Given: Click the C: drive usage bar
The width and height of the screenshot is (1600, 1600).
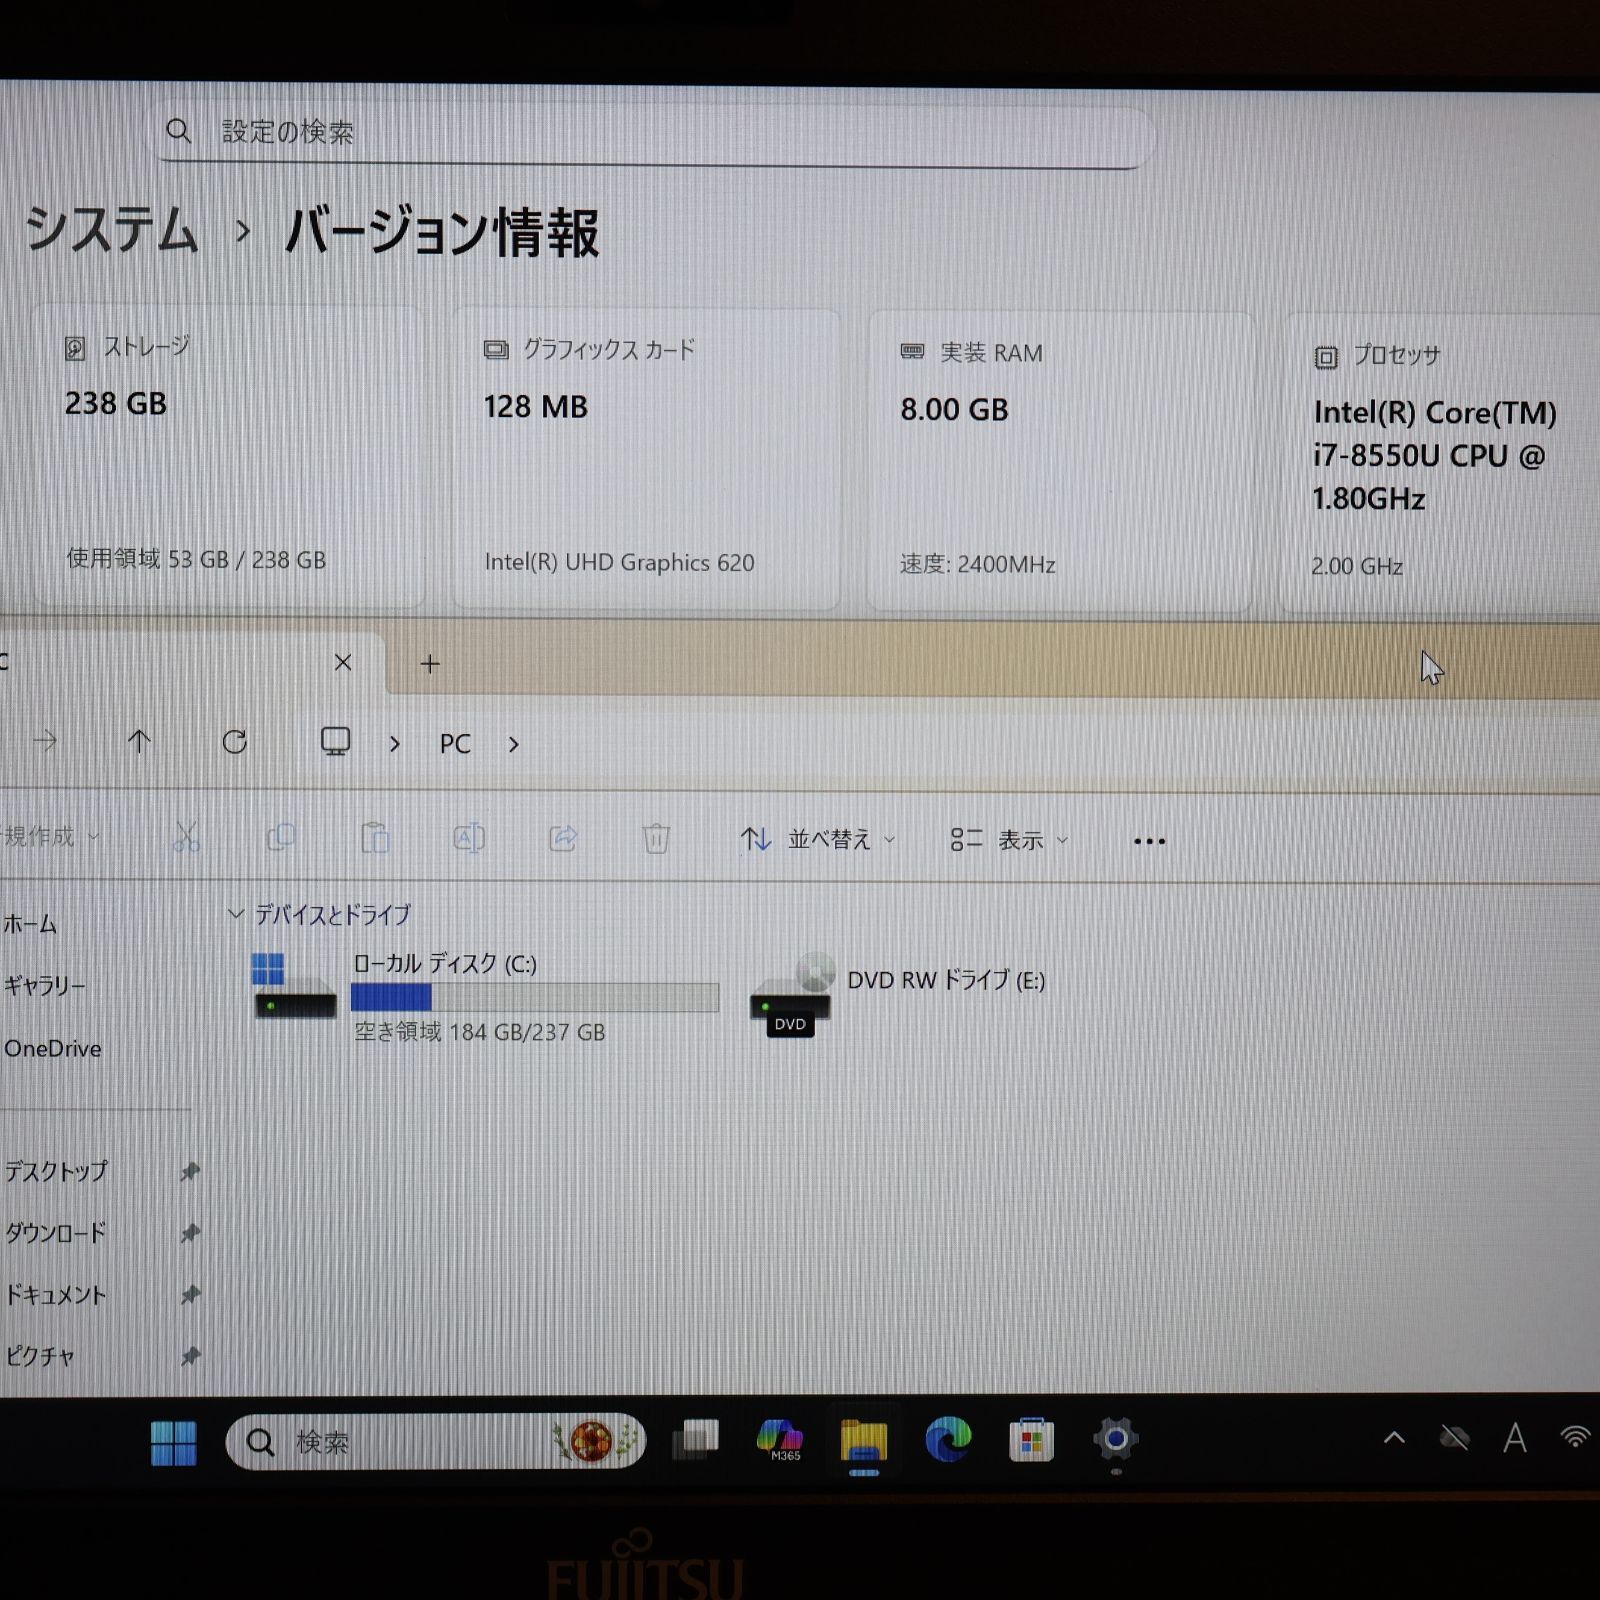Looking at the screenshot, I should click(x=533, y=997).
